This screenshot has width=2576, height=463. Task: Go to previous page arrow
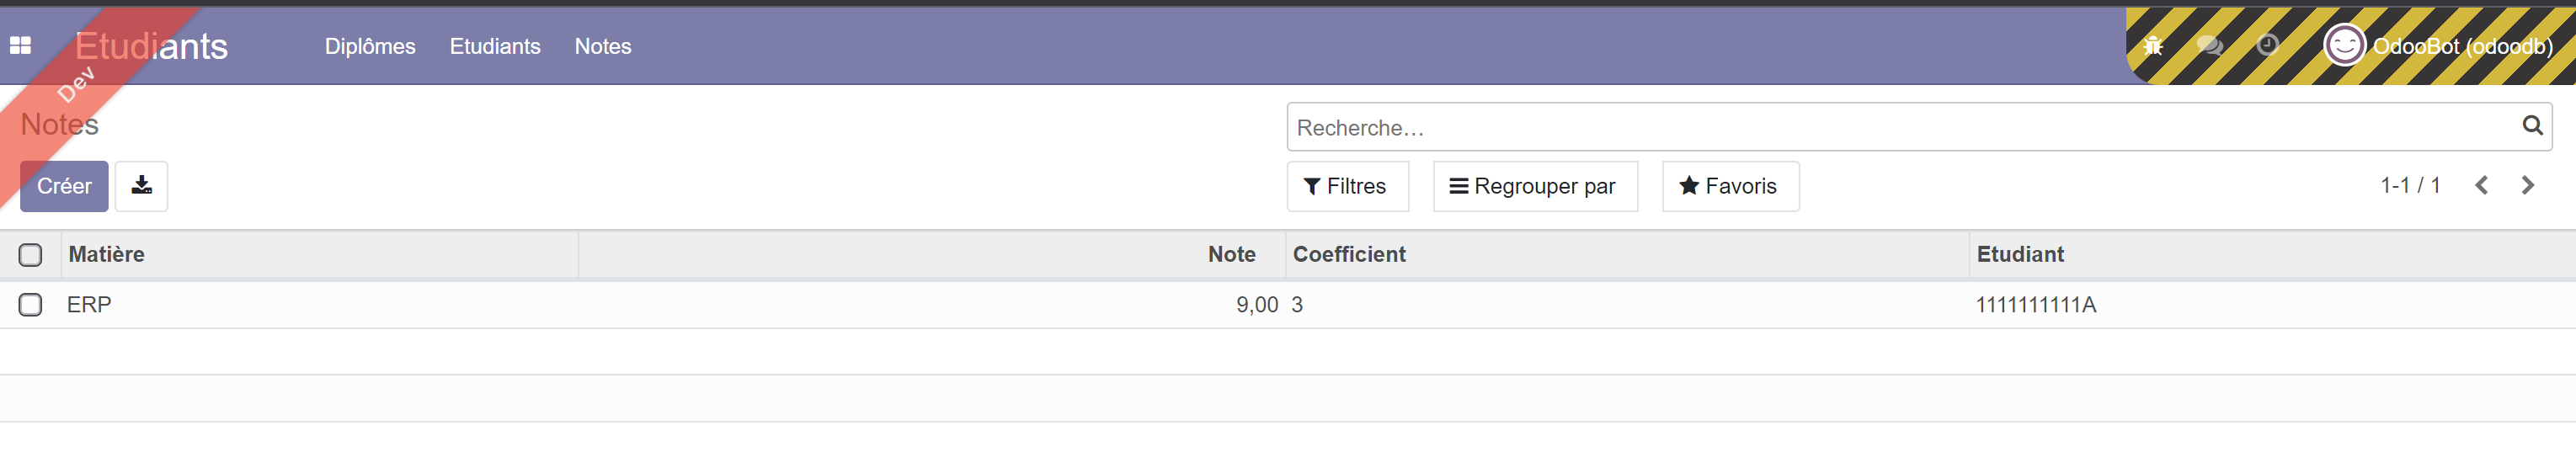point(2481,186)
